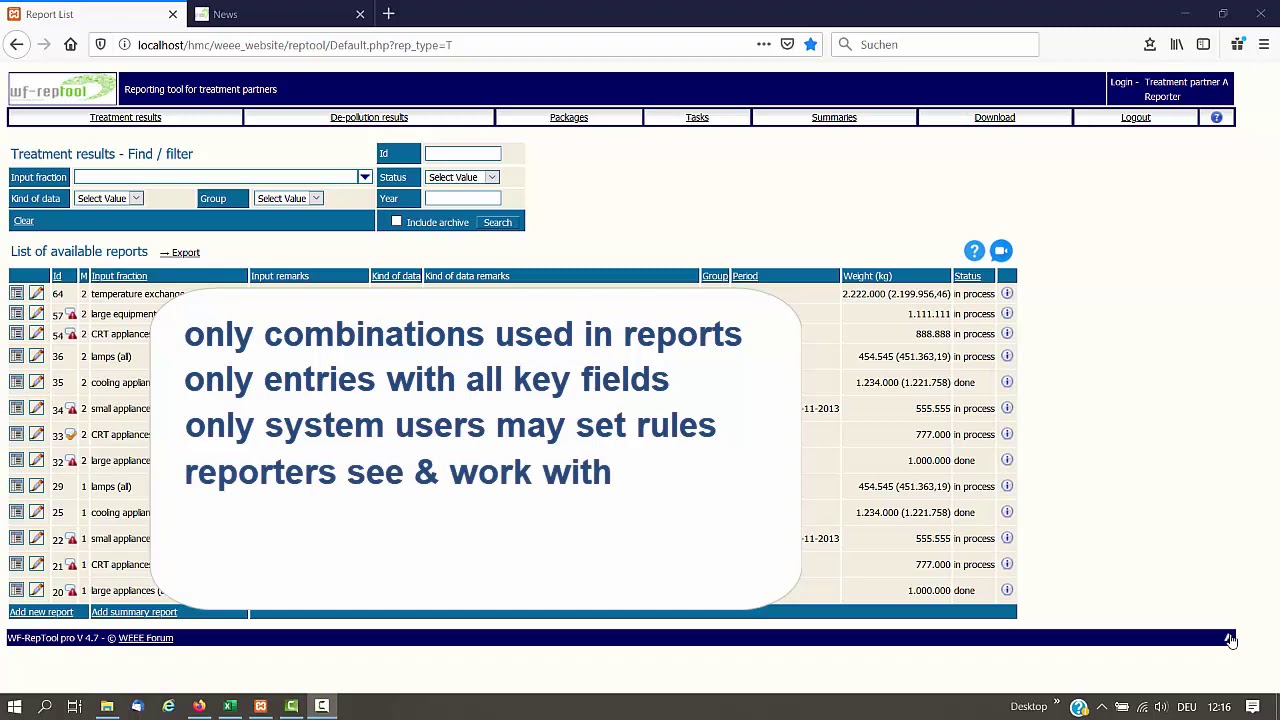Sort by Kind of data column header
The height and width of the screenshot is (720, 1280).
coord(396,276)
